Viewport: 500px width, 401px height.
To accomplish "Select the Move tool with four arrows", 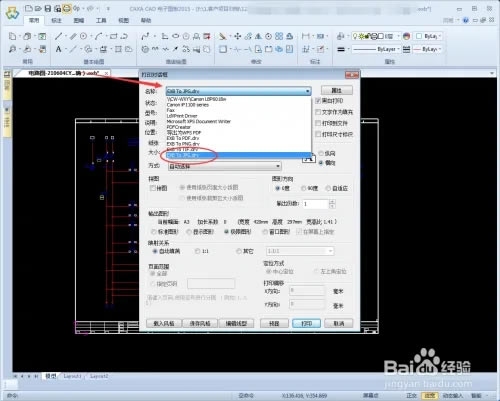I will [237, 36].
